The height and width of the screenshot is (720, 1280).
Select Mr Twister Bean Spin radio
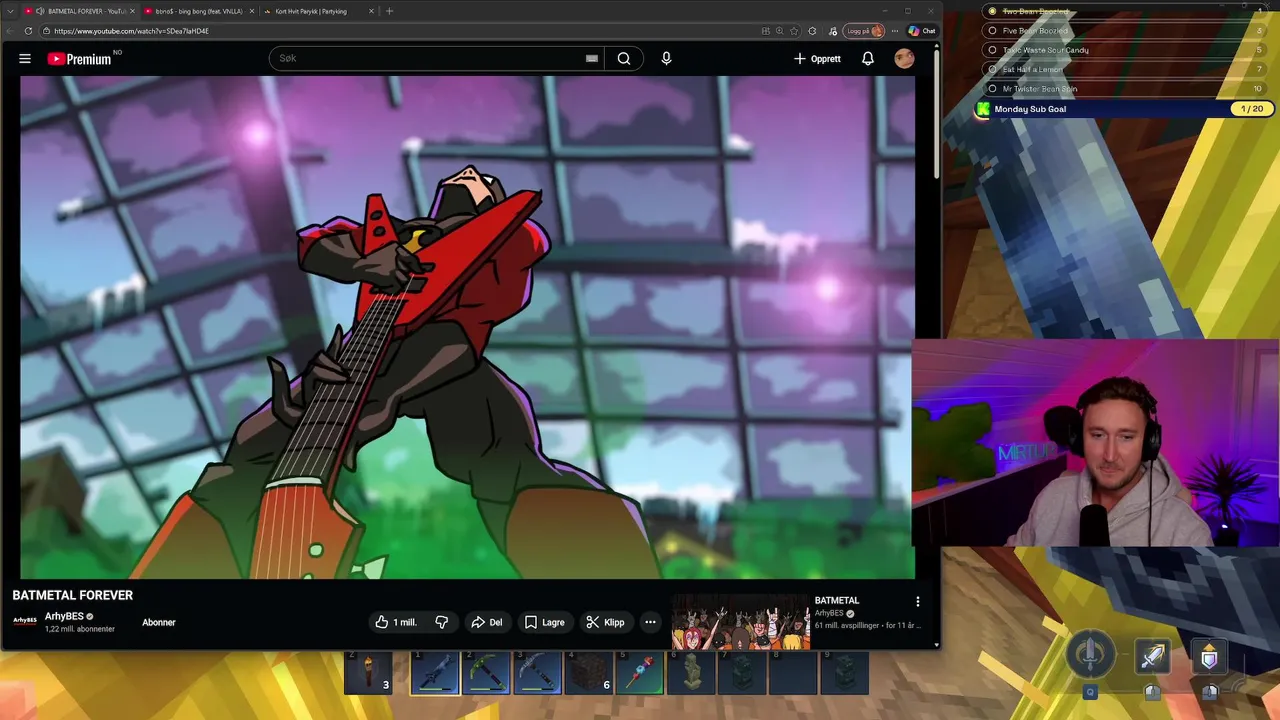992,89
